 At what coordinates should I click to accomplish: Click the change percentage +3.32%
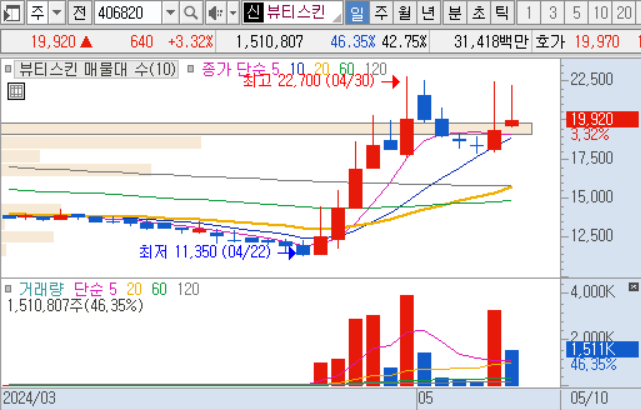tap(191, 41)
